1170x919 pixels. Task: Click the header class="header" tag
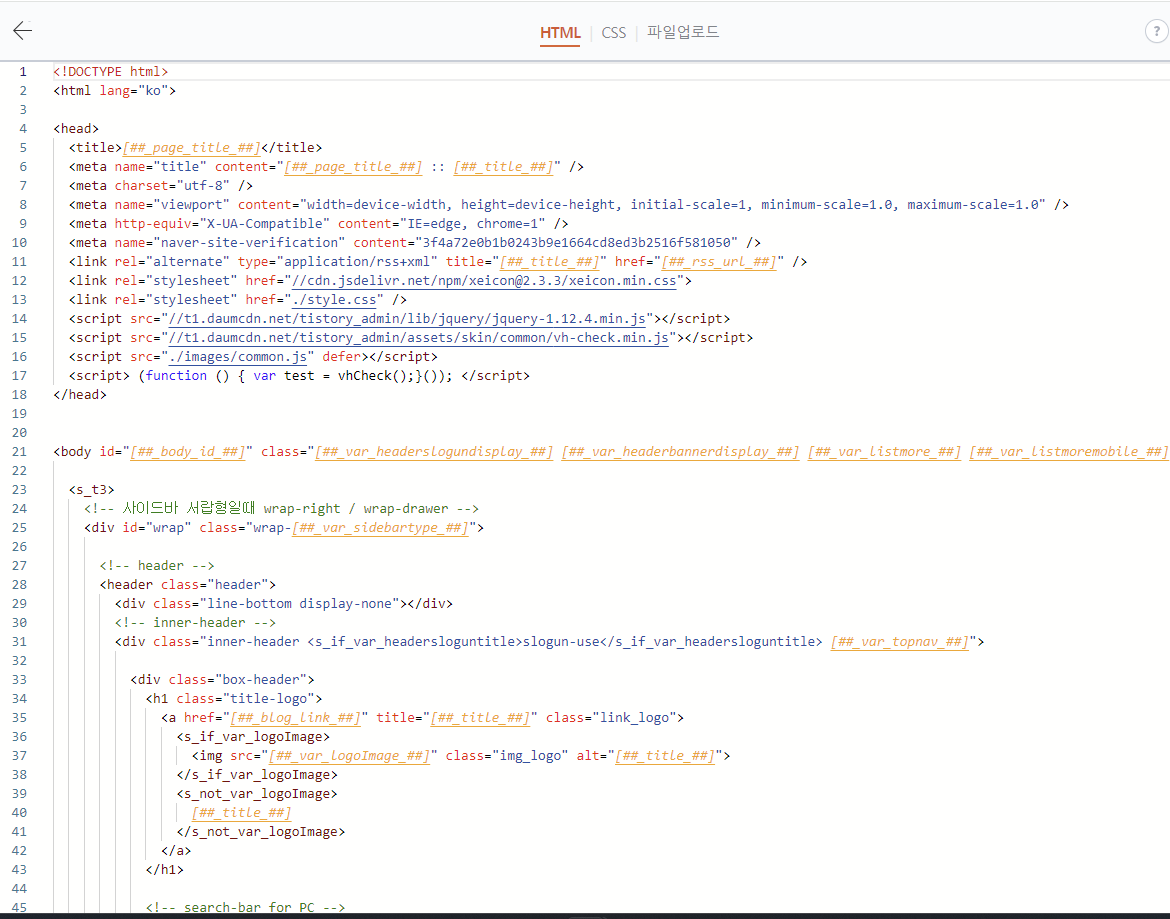point(187,585)
